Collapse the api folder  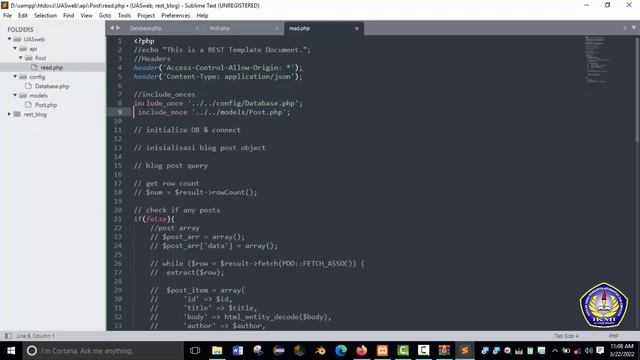pos(15,49)
